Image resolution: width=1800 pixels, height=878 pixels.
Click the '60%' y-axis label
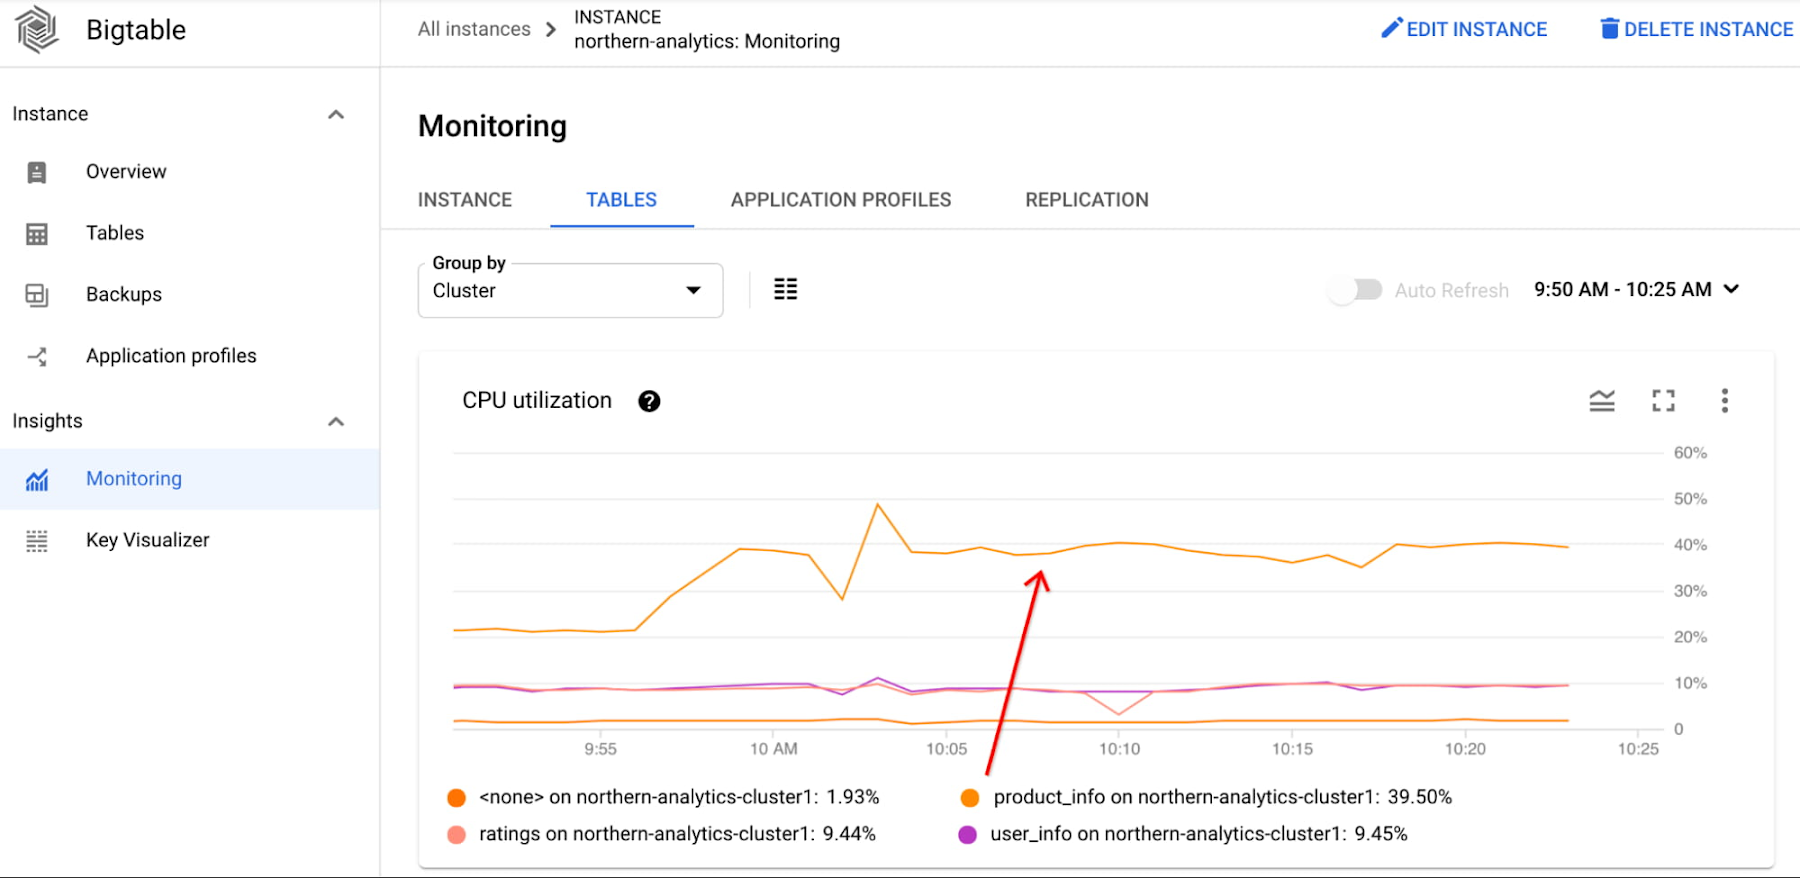click(1690, 453)
